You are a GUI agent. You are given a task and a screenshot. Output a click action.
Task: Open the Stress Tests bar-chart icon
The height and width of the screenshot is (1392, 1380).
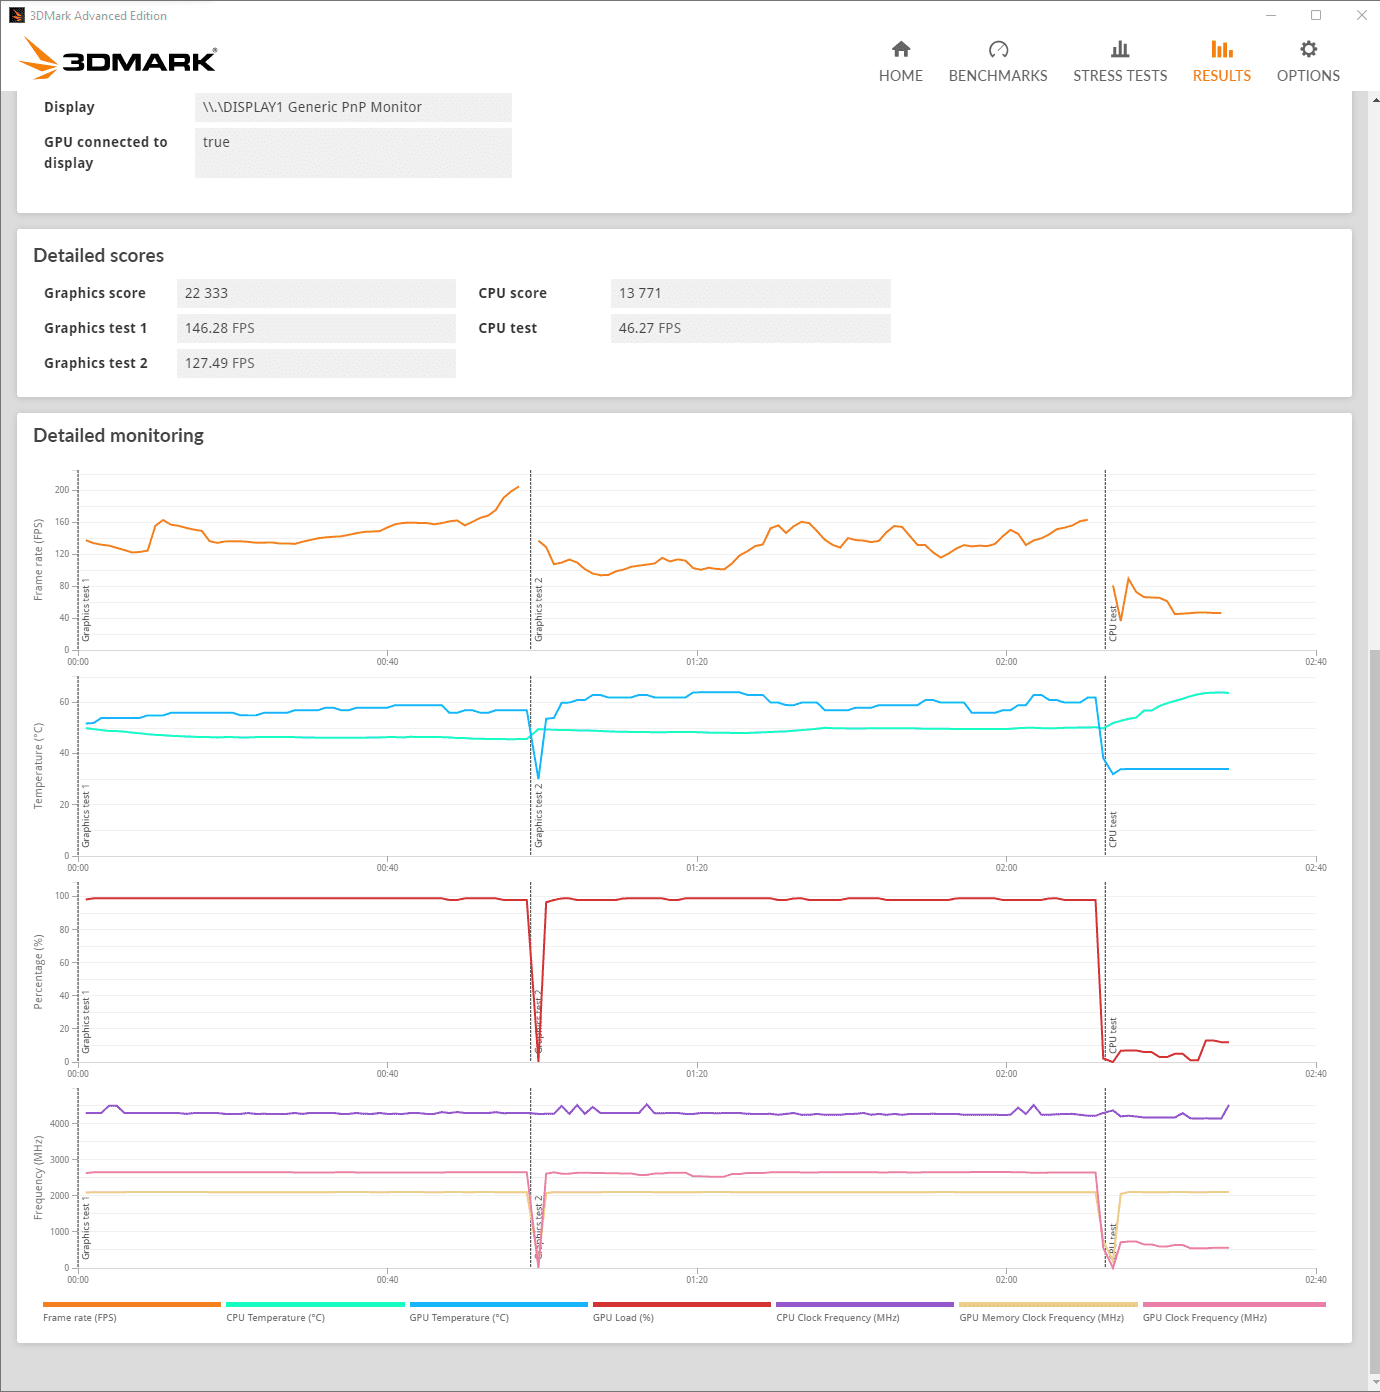pos(1120,49)
